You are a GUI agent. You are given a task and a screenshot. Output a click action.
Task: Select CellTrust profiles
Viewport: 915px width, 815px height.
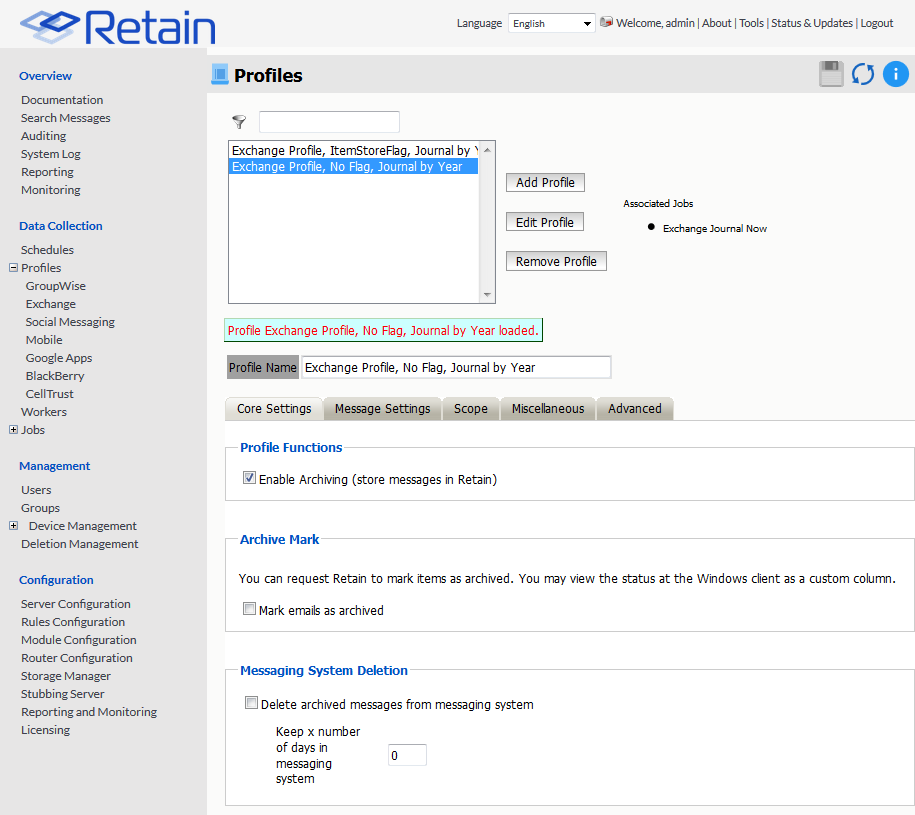(x=50, y=394)
